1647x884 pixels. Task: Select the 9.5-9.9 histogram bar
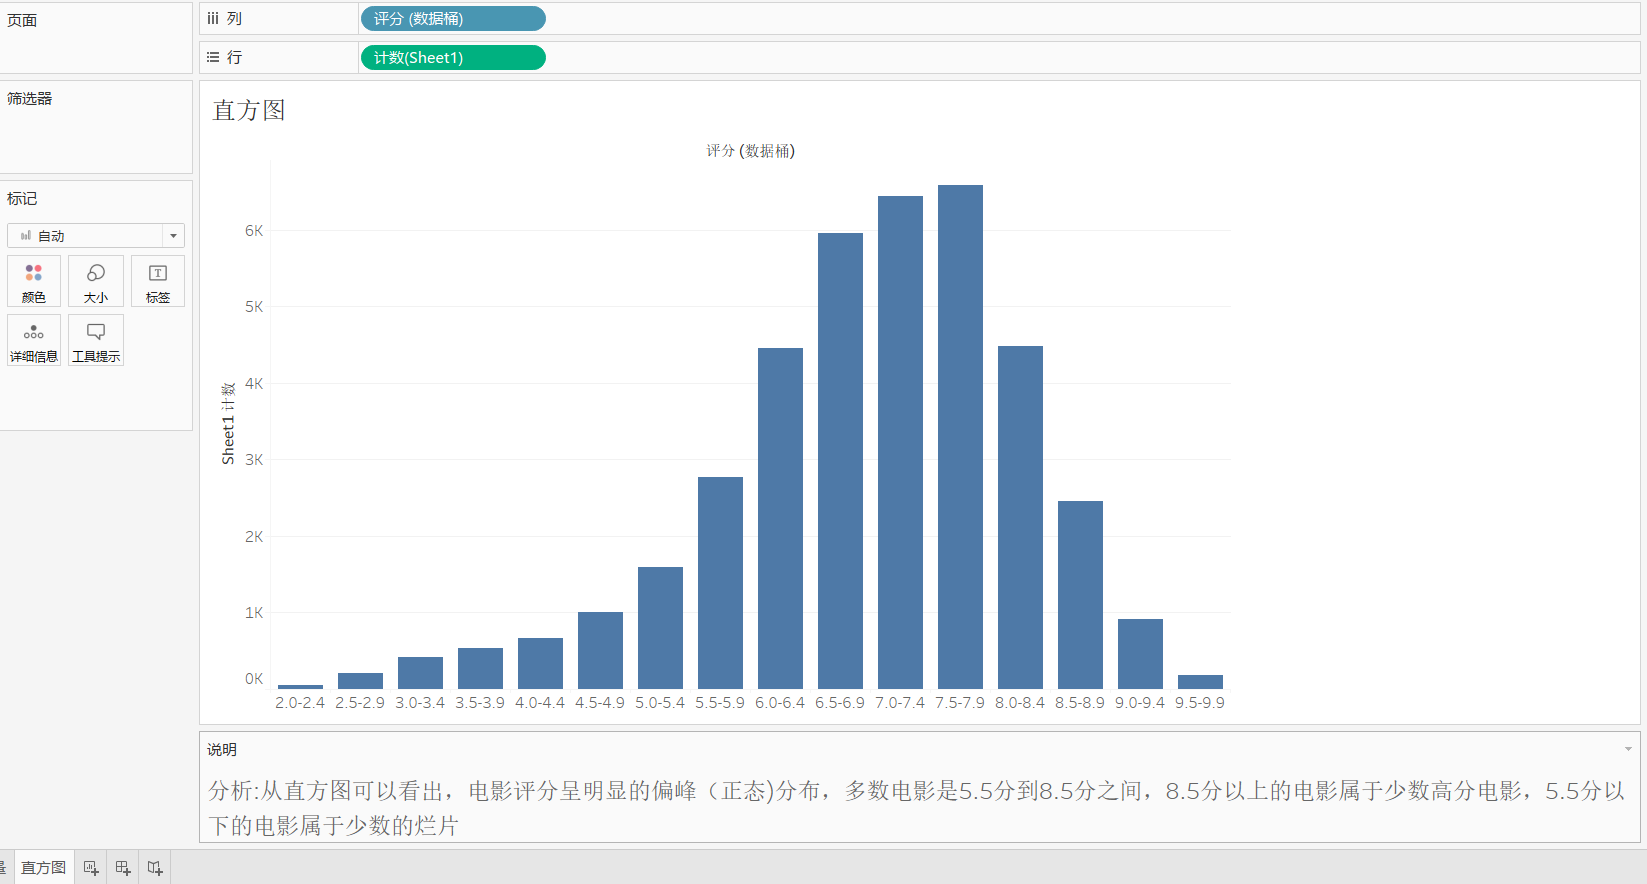[x=1200, y=682]
